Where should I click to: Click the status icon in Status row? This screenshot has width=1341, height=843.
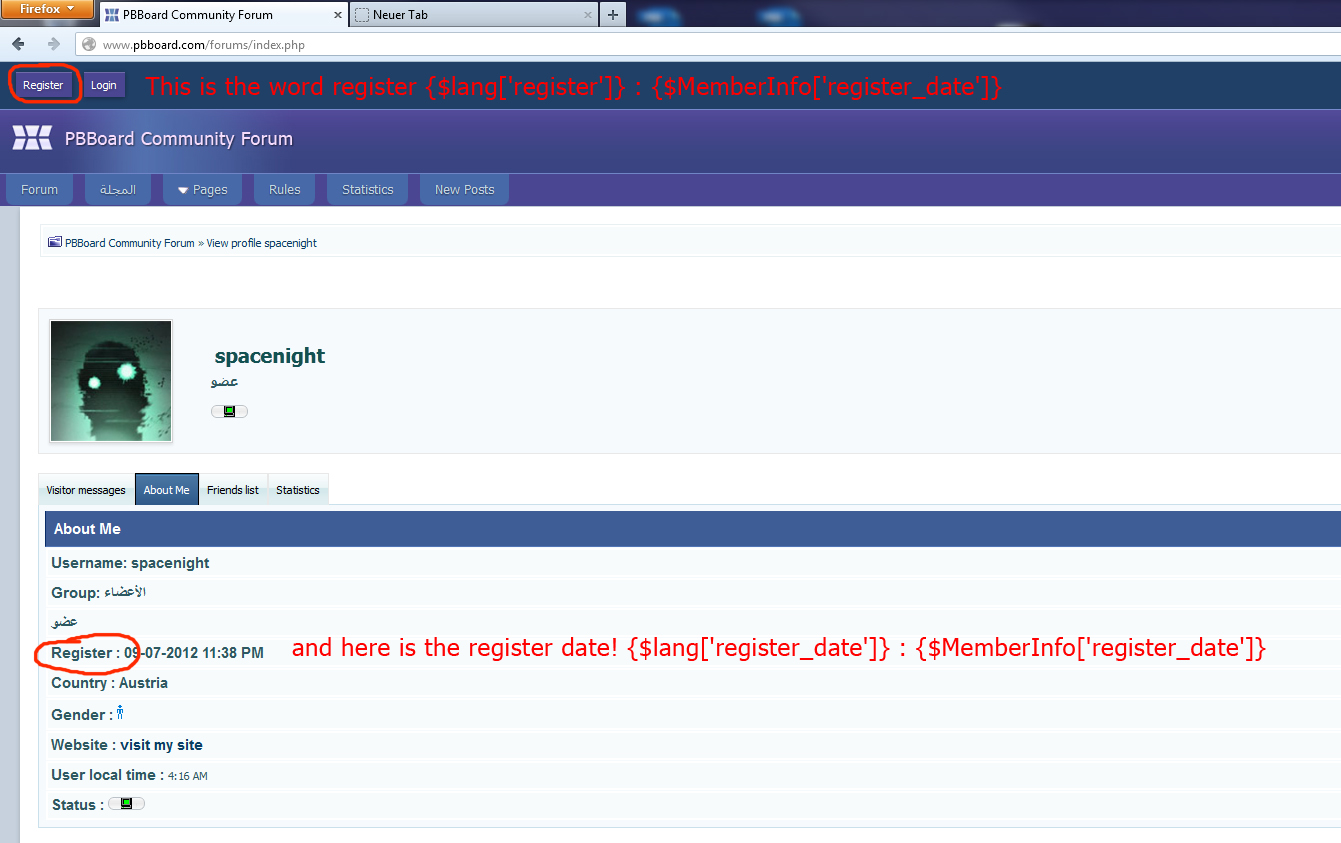tap(126, 803)
